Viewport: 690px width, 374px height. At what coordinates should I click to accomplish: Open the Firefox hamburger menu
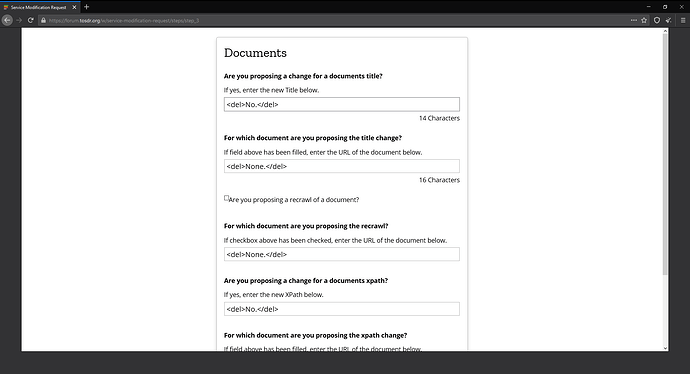coord(683,20)
